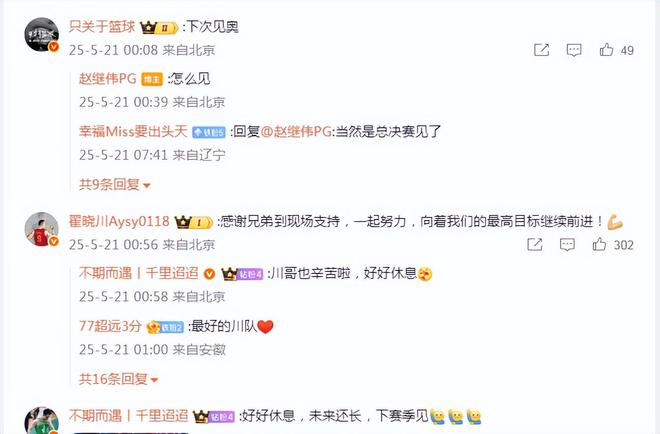Open 只关于篮球 profile avatar
Image resolution: width=660 pixels, height=434 pixels.
coord(41,35)
